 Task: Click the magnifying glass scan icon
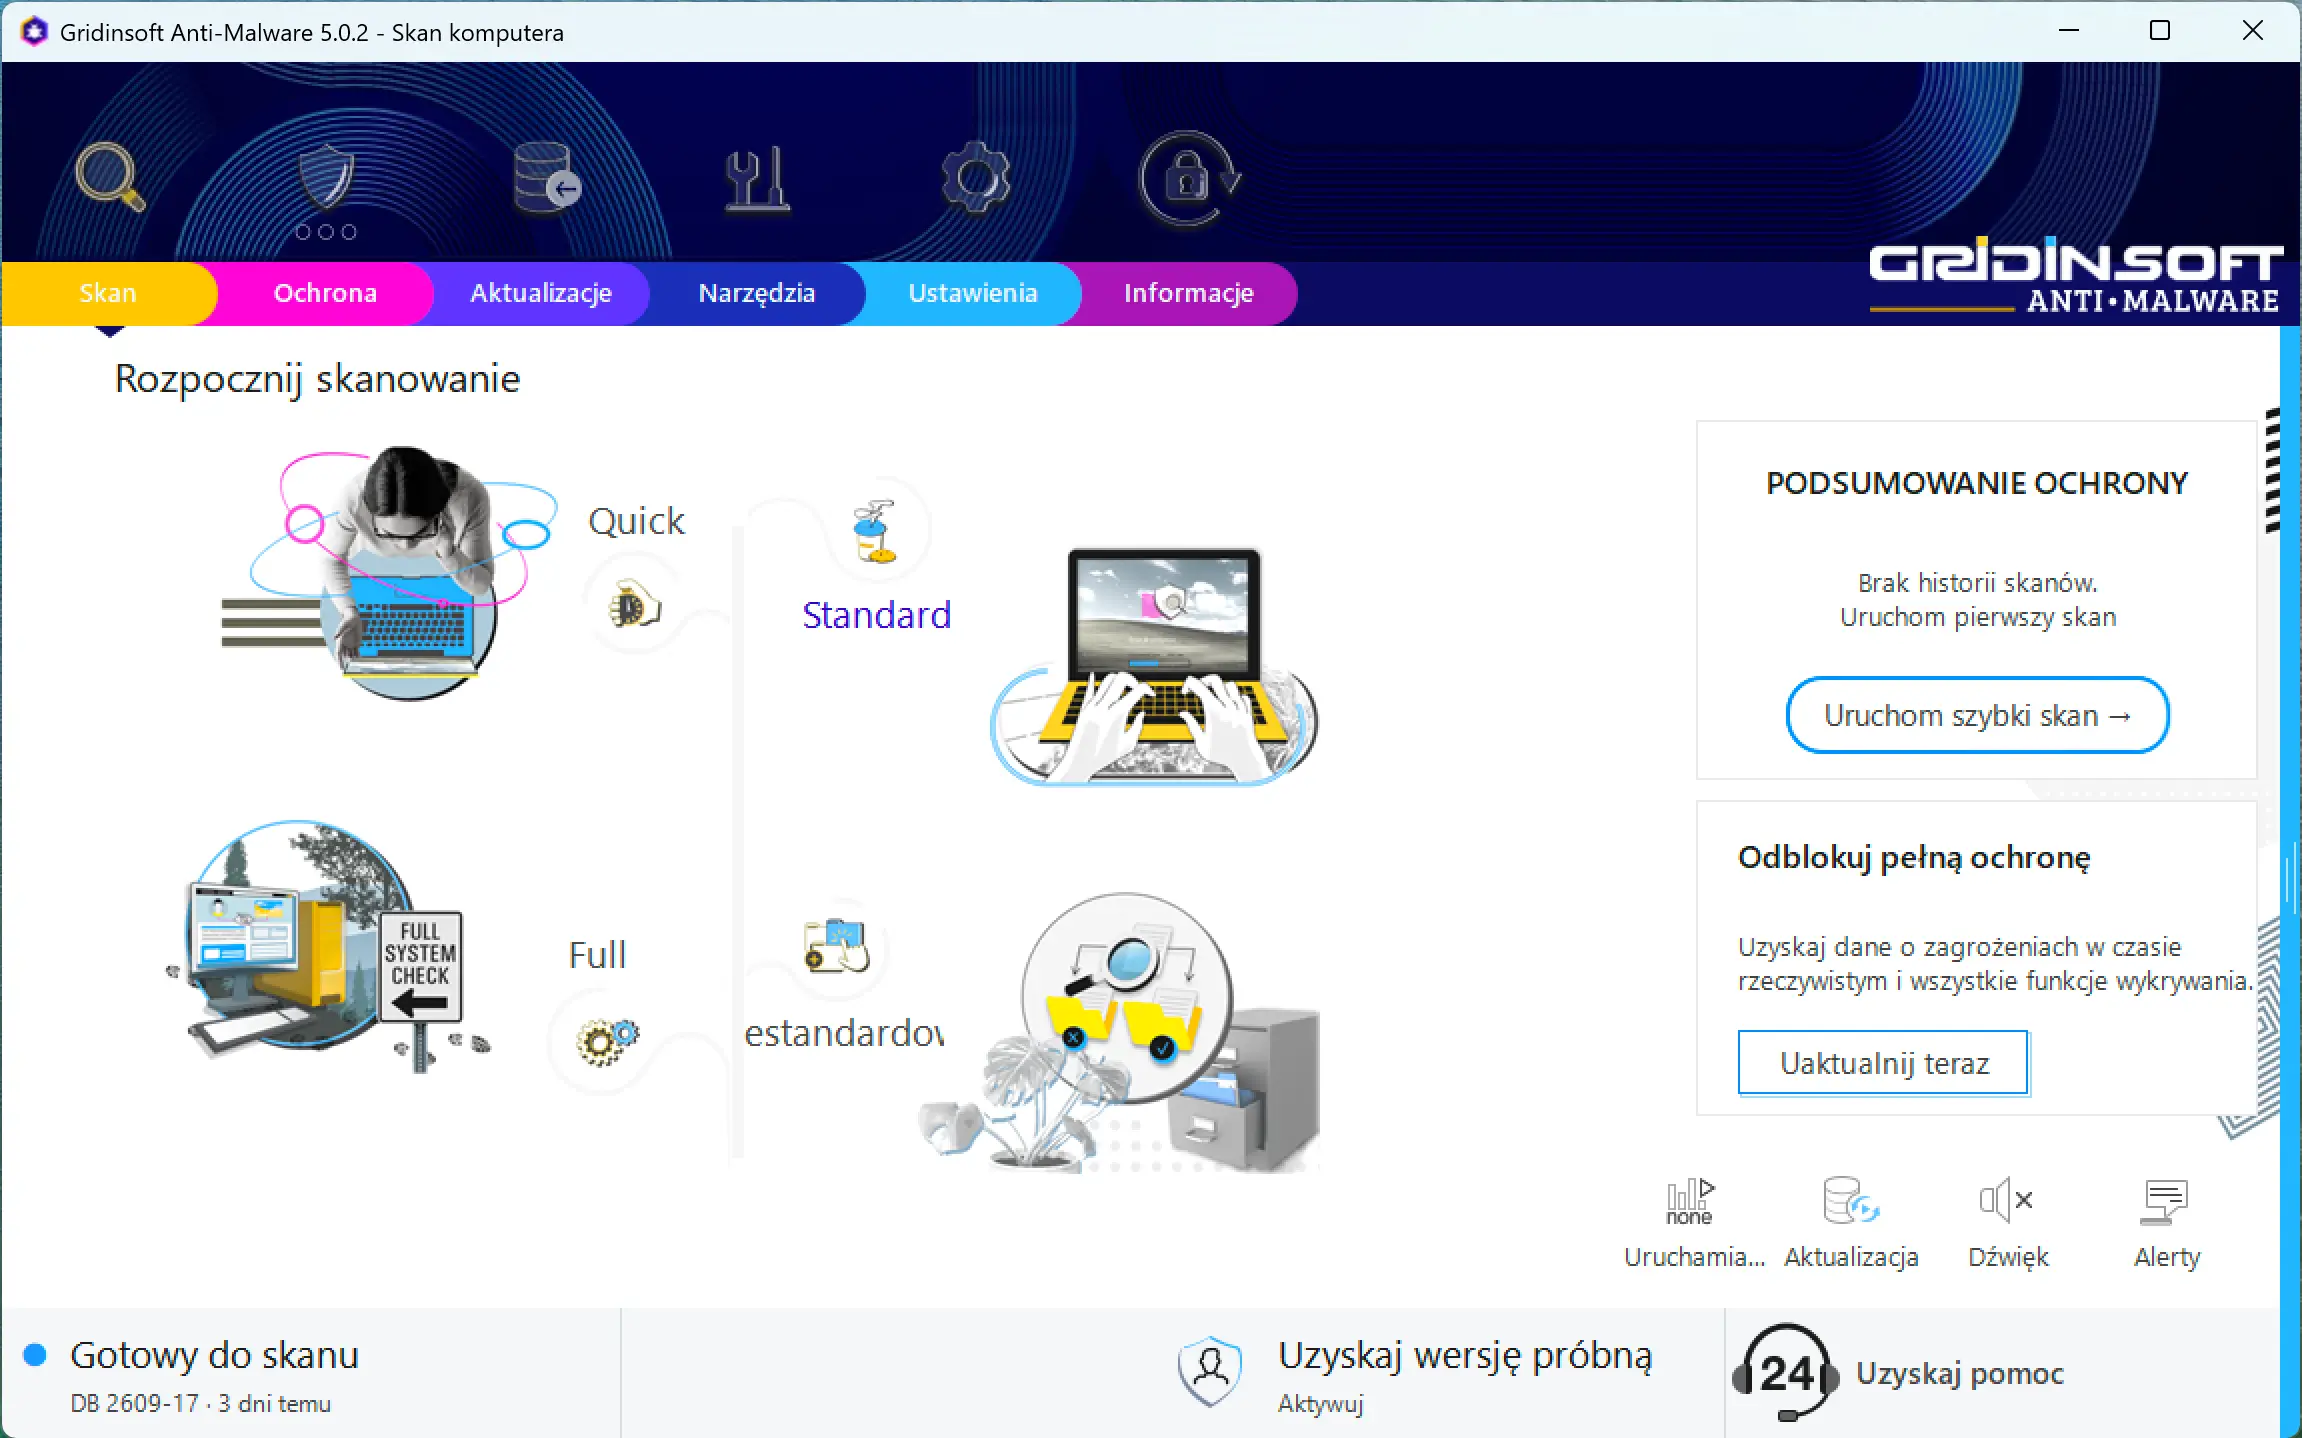tap(110, 177)
